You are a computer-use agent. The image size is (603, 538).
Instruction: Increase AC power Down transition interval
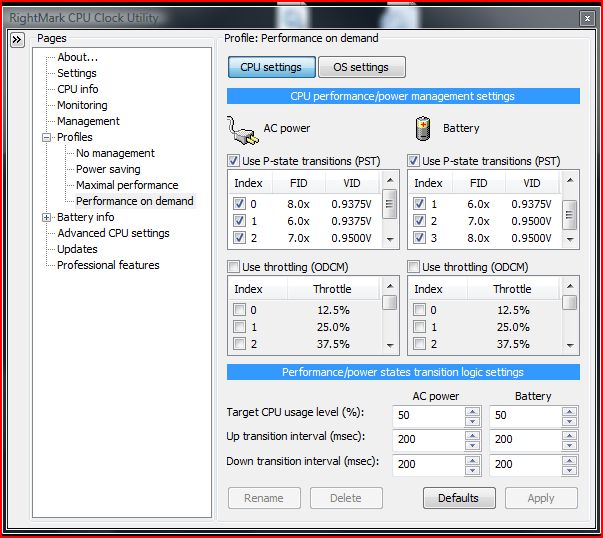pyautogui.click(x=472, y=460)
